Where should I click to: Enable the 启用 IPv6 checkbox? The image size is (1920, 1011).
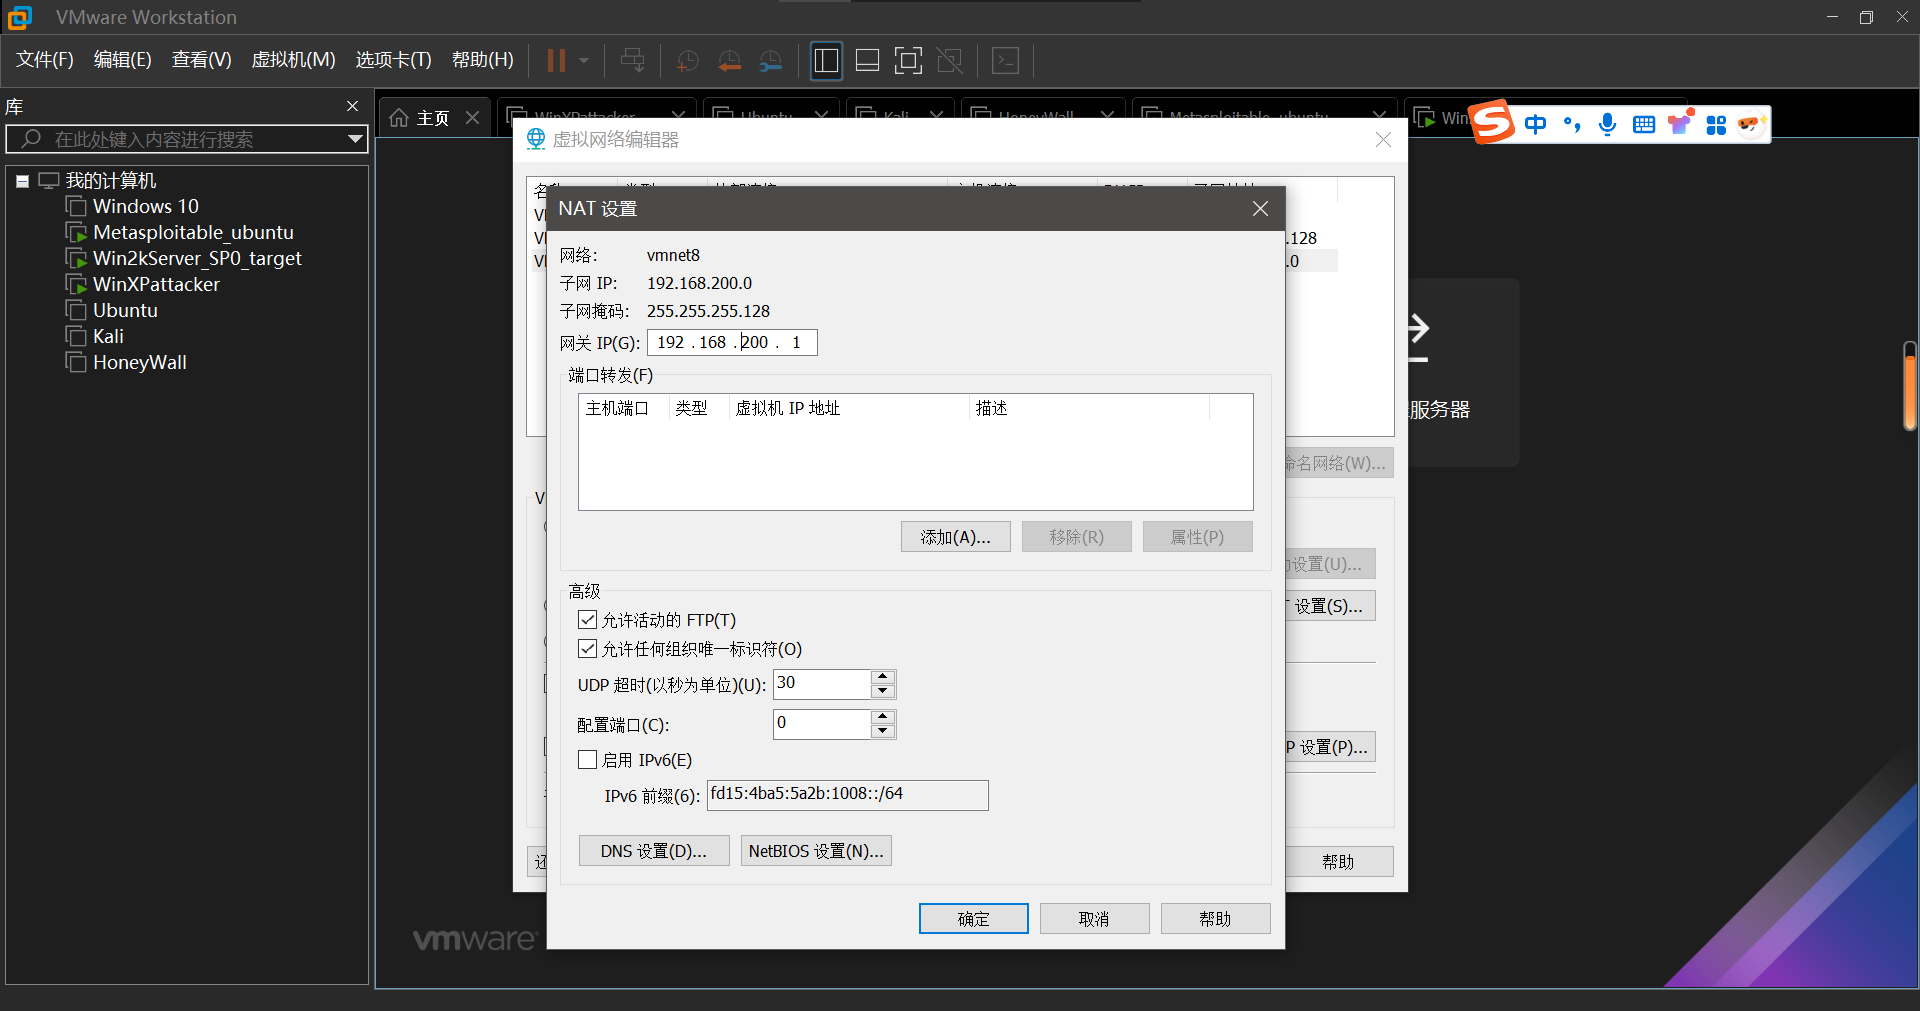click(588, 760)
